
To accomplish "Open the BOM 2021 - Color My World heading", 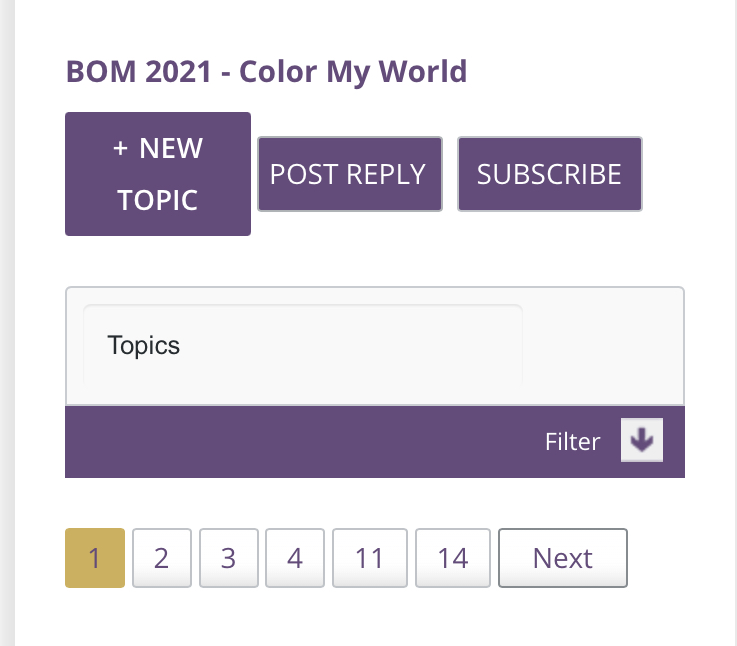I will (266, 72).
